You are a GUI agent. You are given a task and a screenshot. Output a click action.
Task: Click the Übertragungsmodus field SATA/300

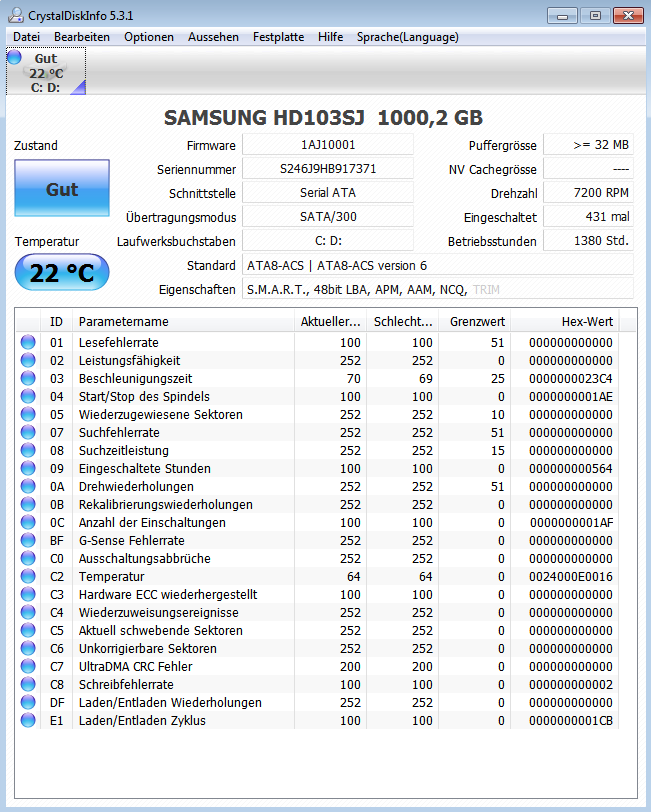tap(328, 216)
